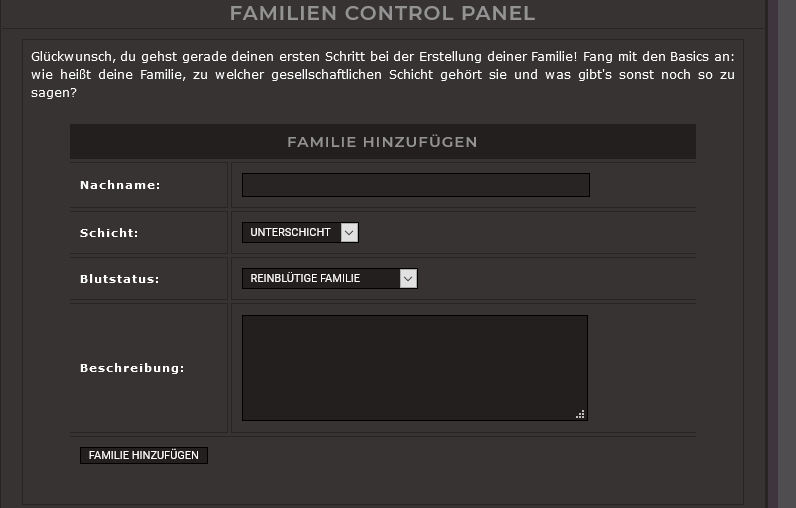Click inside the Beschreibung text area

414,367
